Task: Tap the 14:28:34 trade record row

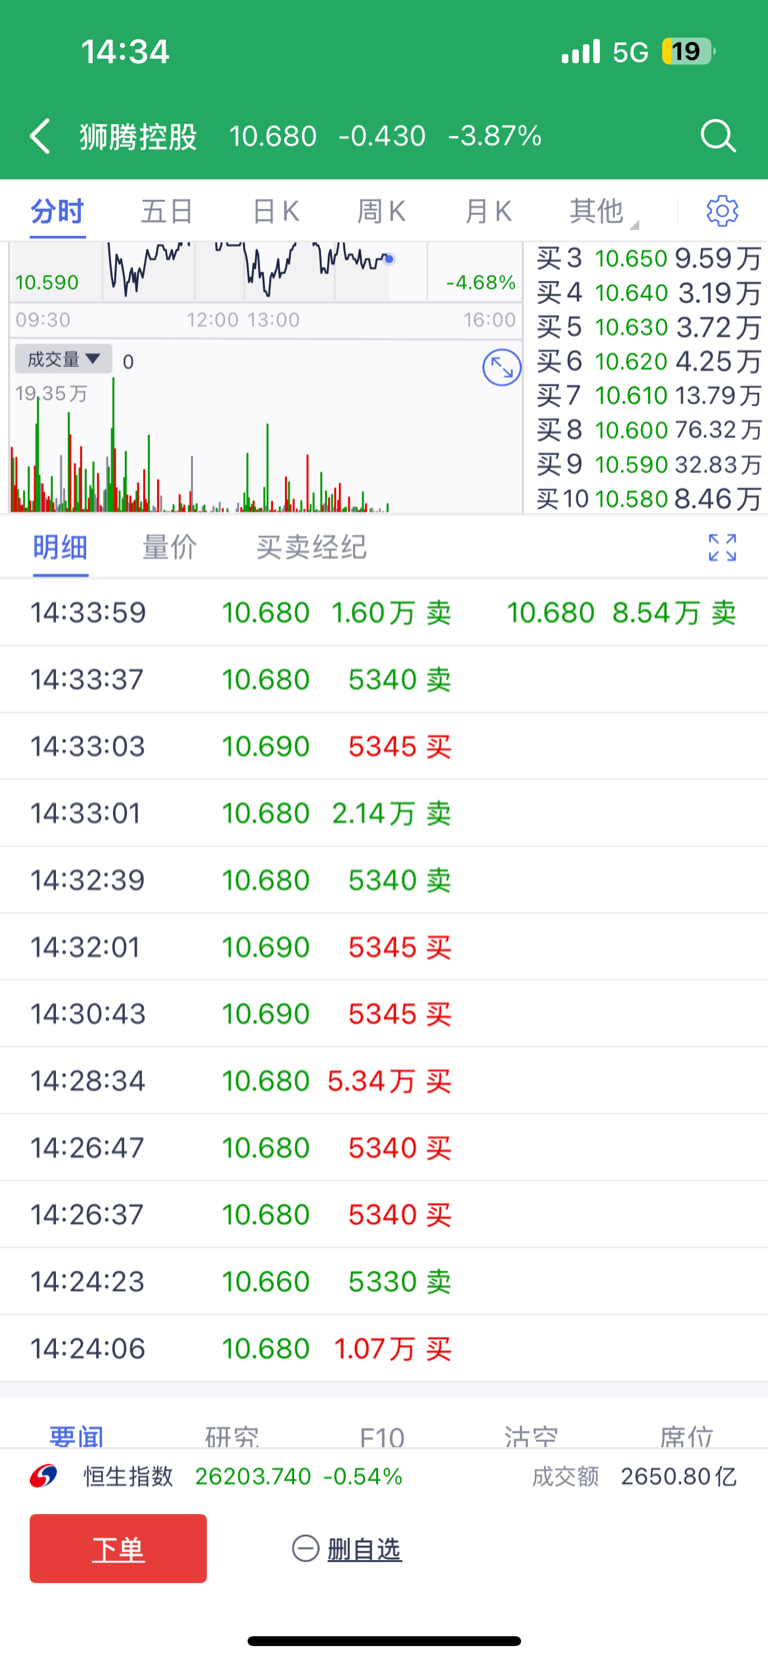Action: point(384,1081)
